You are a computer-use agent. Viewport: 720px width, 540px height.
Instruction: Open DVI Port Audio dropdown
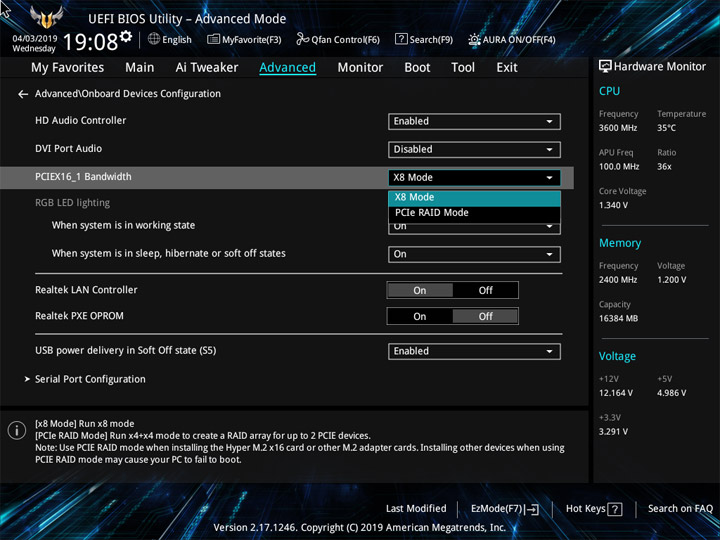coord(474,149)
